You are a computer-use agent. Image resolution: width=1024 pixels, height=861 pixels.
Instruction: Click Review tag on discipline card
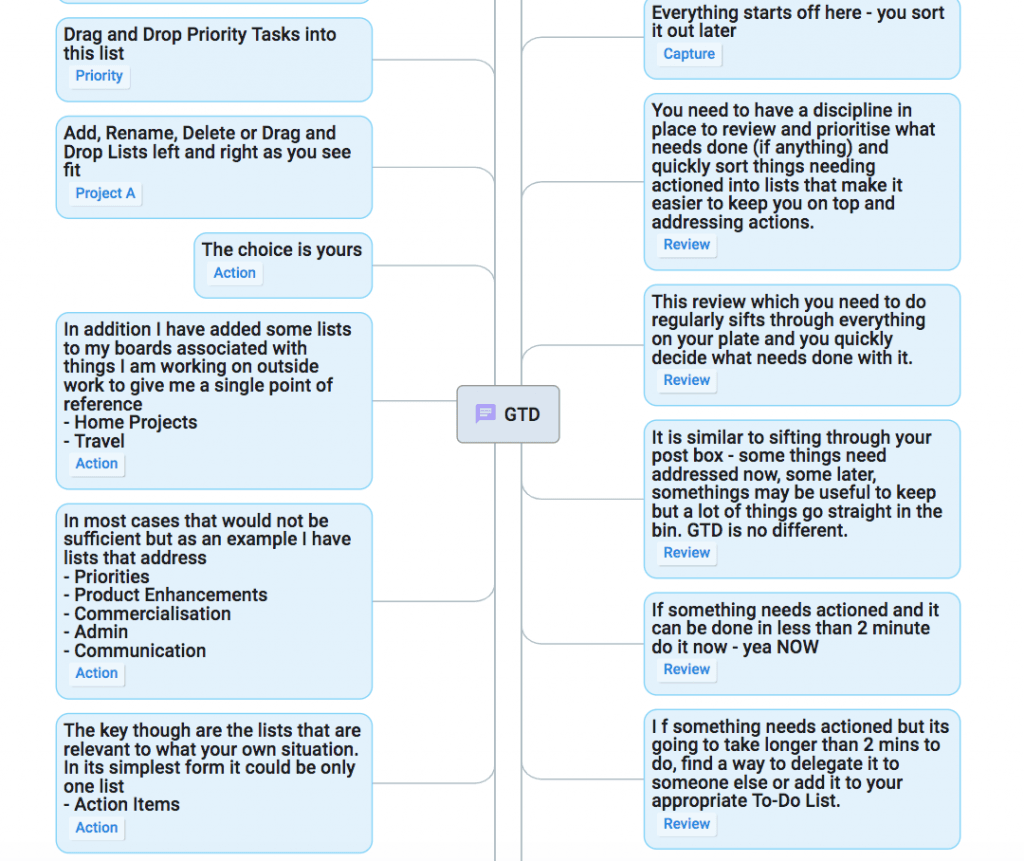(x=686, y=245)
